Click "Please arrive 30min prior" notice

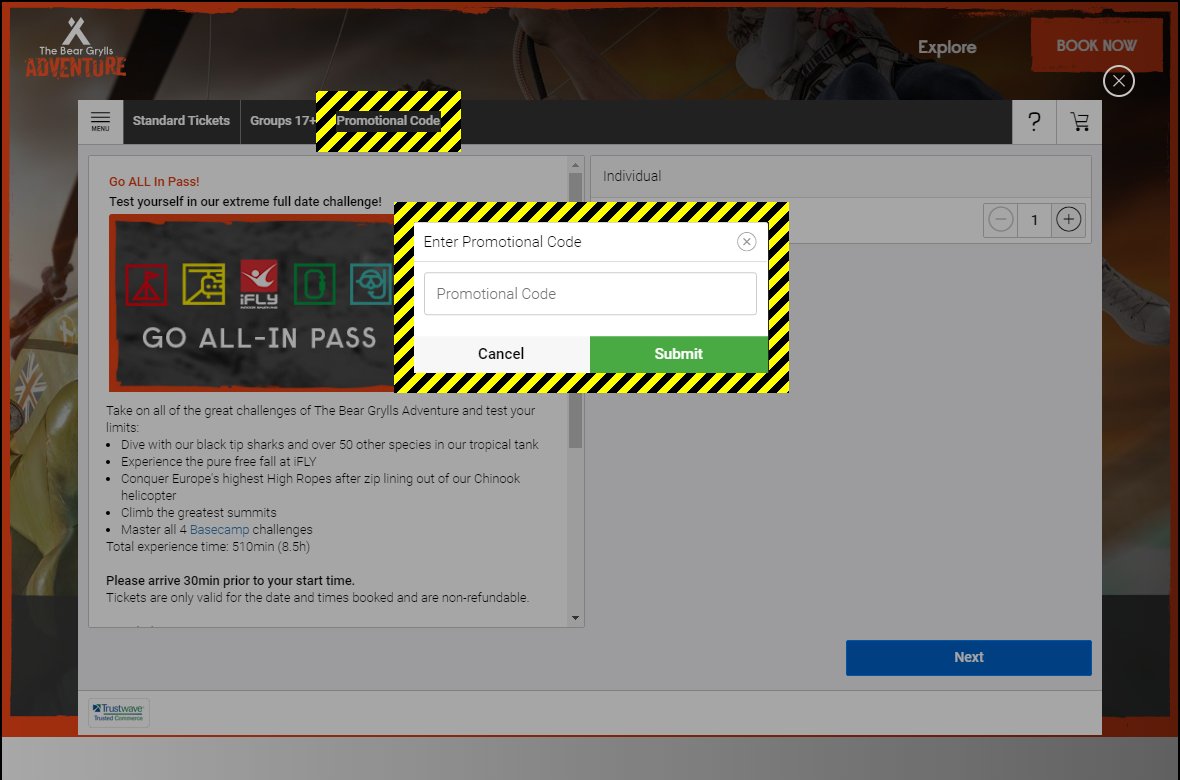click(230, 580)
